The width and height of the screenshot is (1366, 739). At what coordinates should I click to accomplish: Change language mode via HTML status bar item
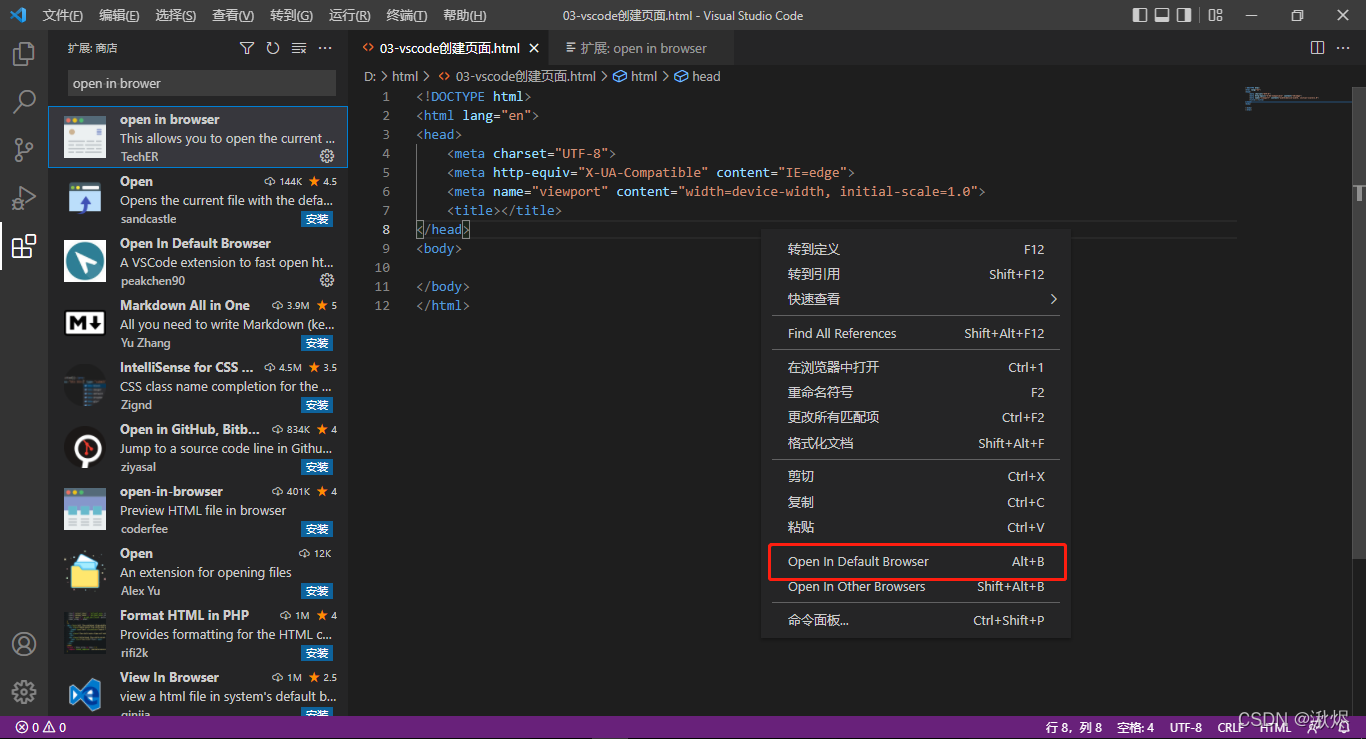click(x=1275, y=727)
